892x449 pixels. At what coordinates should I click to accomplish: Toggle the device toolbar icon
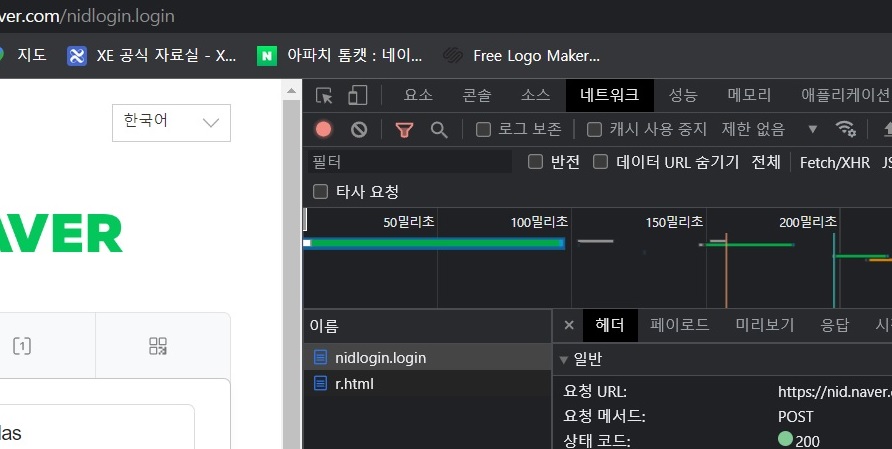point(357,95)
